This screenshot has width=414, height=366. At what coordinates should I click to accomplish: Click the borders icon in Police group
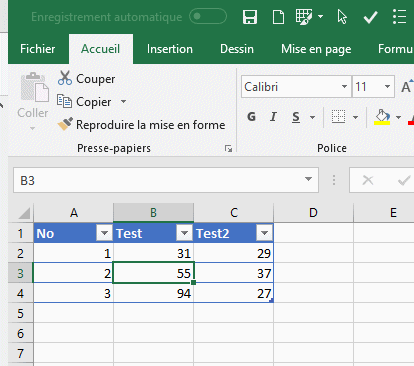(338, 117)
